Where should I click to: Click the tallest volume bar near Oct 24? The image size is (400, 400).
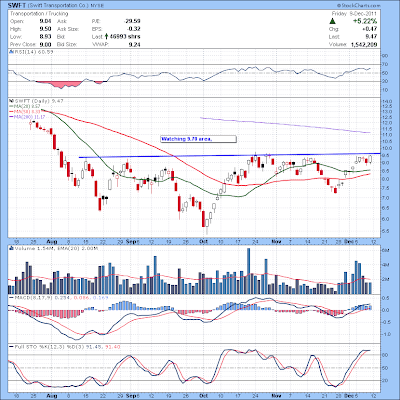[248, 271]
